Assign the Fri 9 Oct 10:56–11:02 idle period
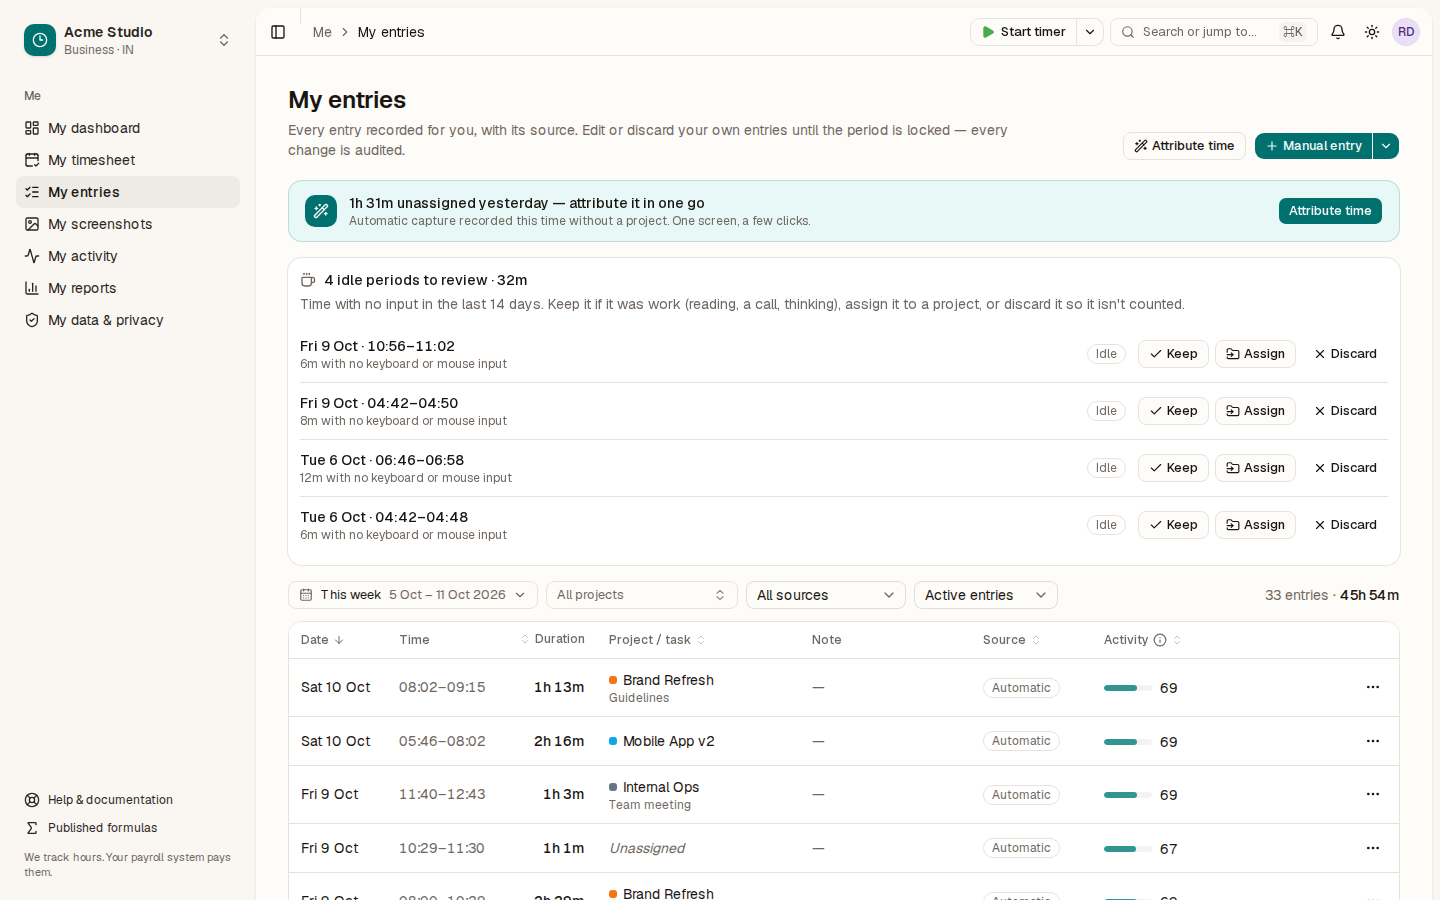This screenshot has width=1440, height=900. 1255,354
